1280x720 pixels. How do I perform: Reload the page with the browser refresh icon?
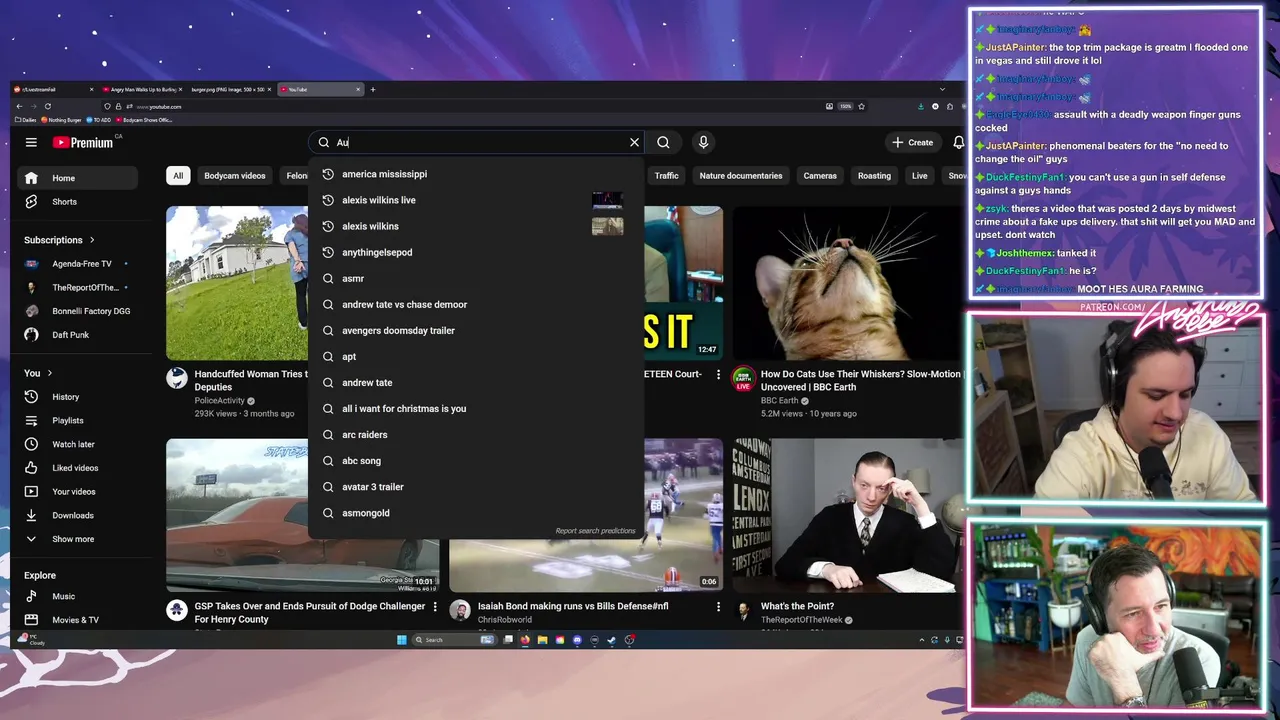pos(47,106)
